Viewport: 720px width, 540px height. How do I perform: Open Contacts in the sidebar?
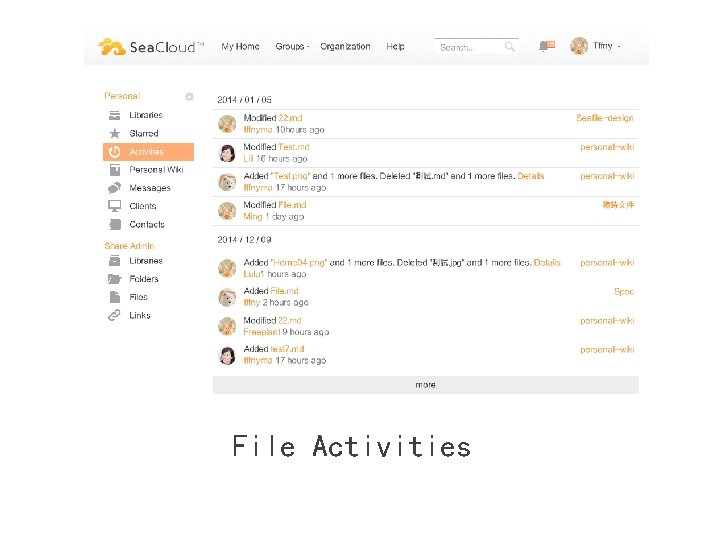click(148, 224)
